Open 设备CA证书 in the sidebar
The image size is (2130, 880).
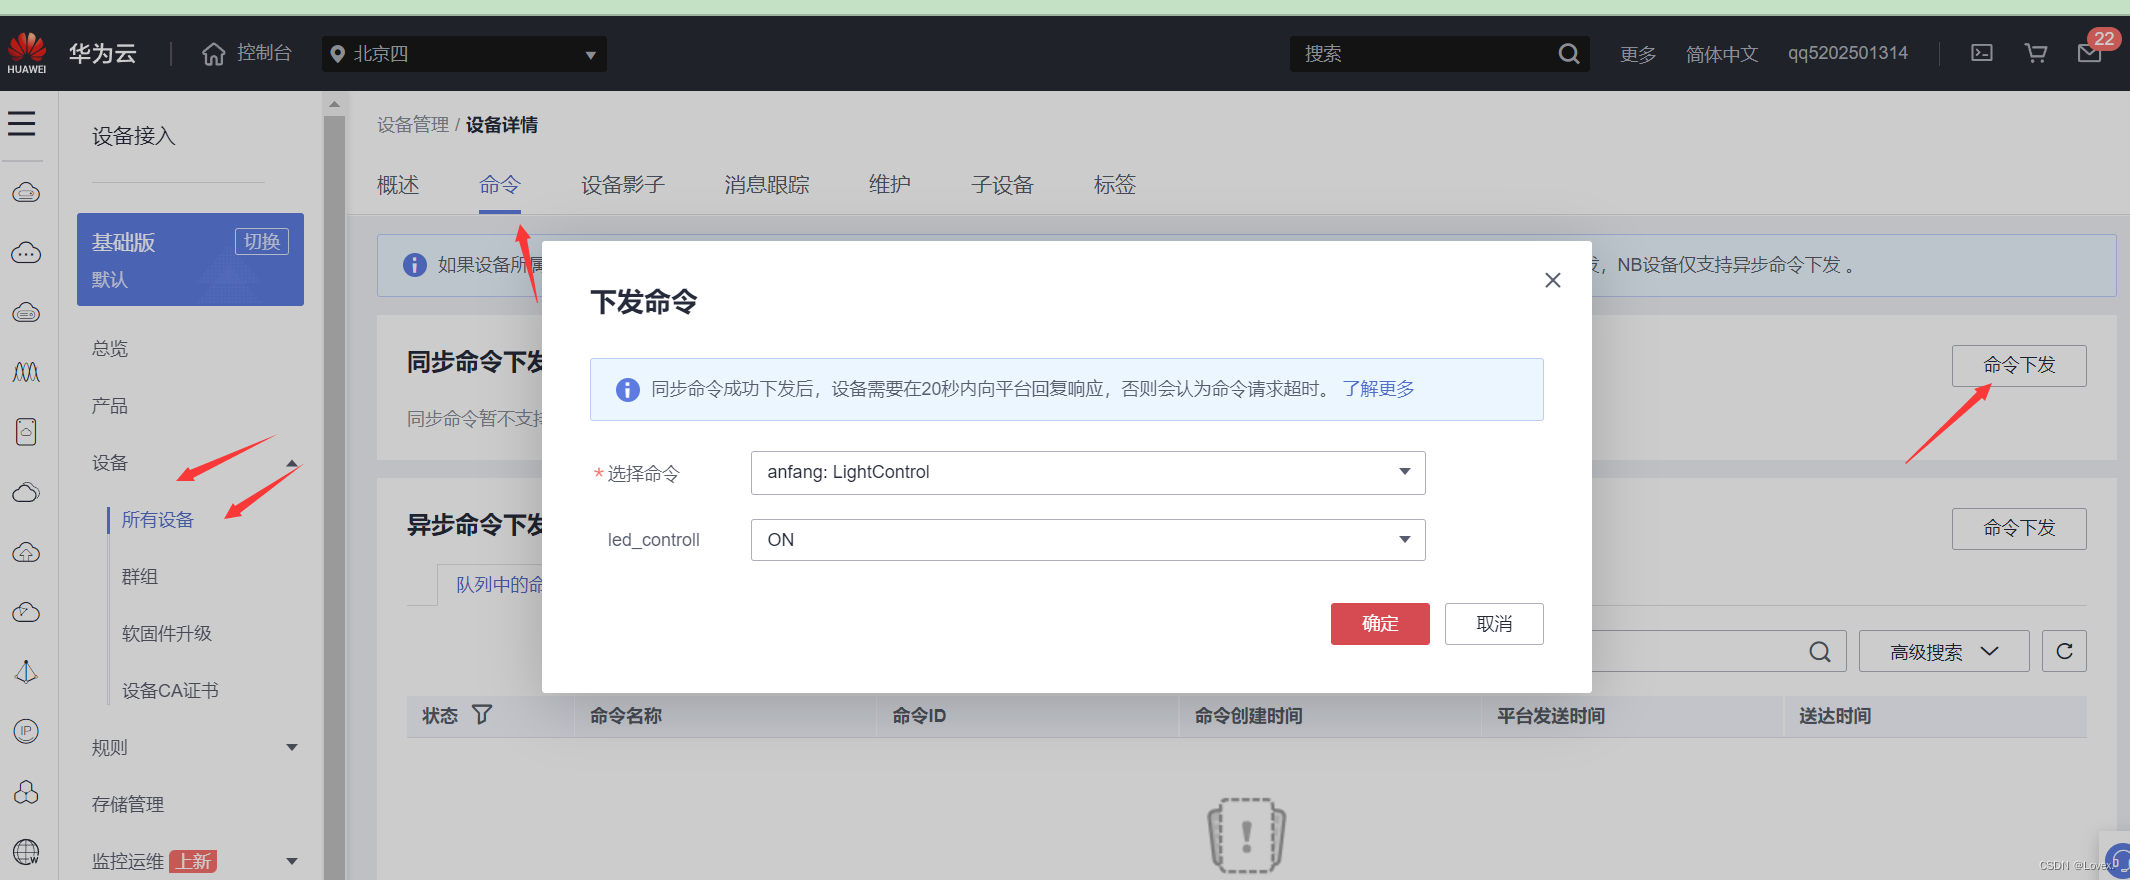(170, 691)
